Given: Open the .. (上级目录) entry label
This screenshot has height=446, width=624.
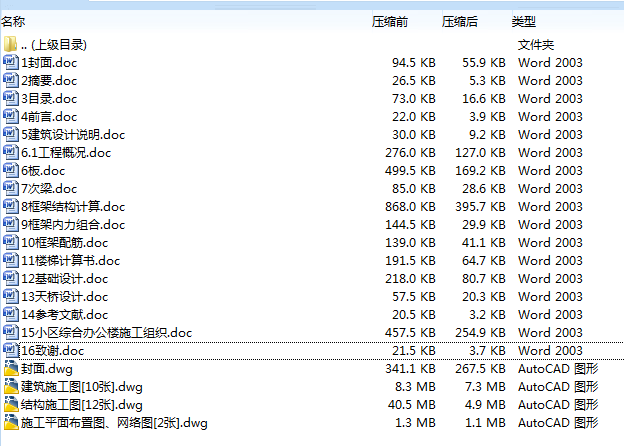Looking at the screenshot, I should 54,45.
